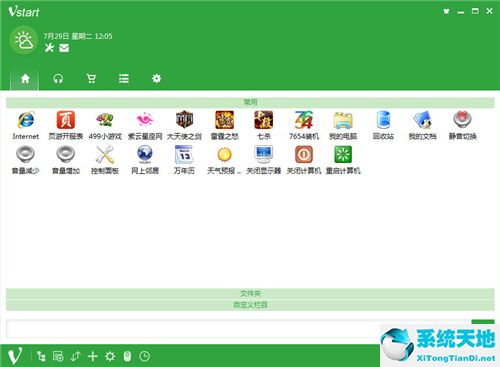Expand the 文件夹 group header
Viewport: 500px width, 367px height.
(x=250, y=293)
